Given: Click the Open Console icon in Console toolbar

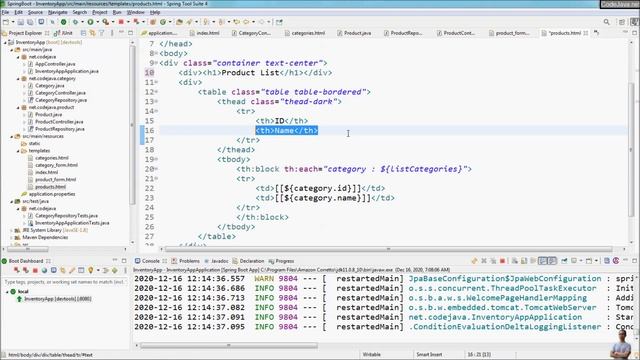Looking at the screenshot, I should (x=589, y=261).
